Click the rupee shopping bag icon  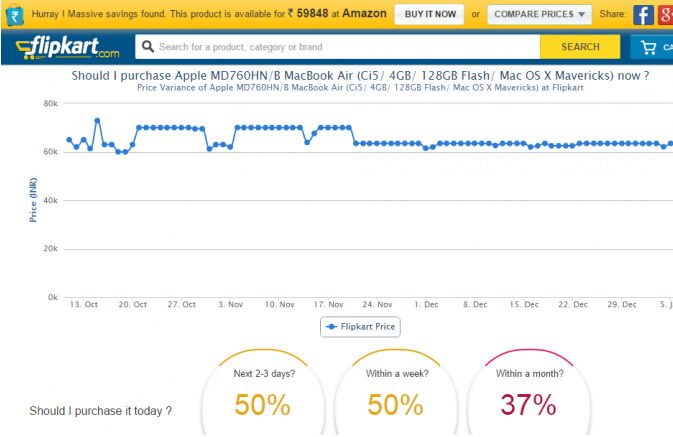pos(15,14)
